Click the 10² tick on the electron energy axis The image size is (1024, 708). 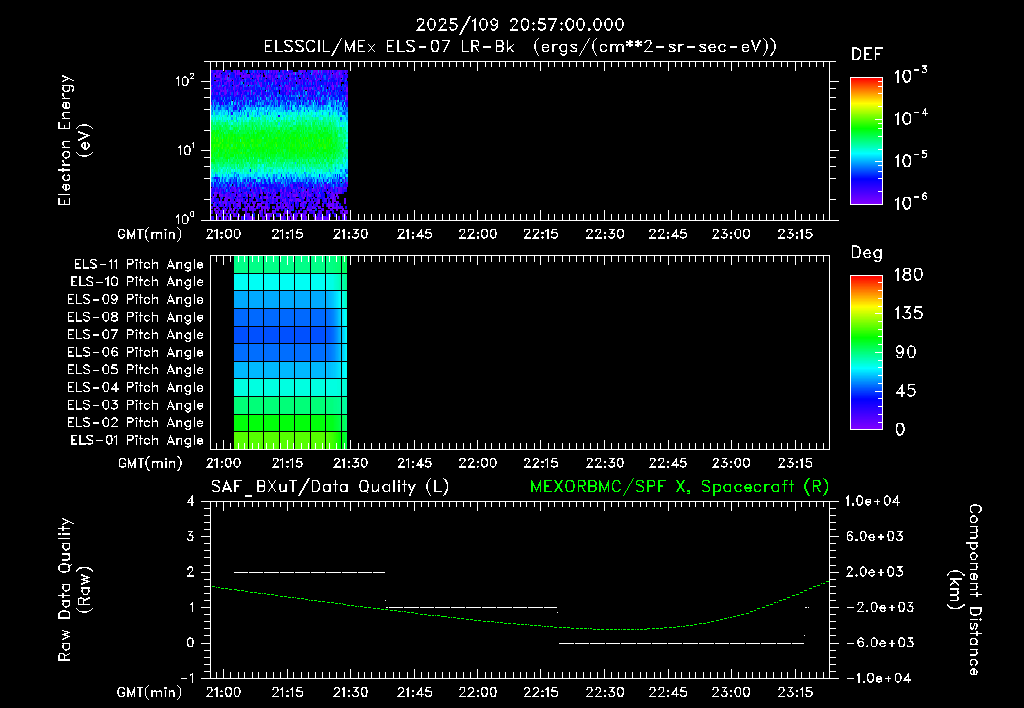tap(185, 82)
